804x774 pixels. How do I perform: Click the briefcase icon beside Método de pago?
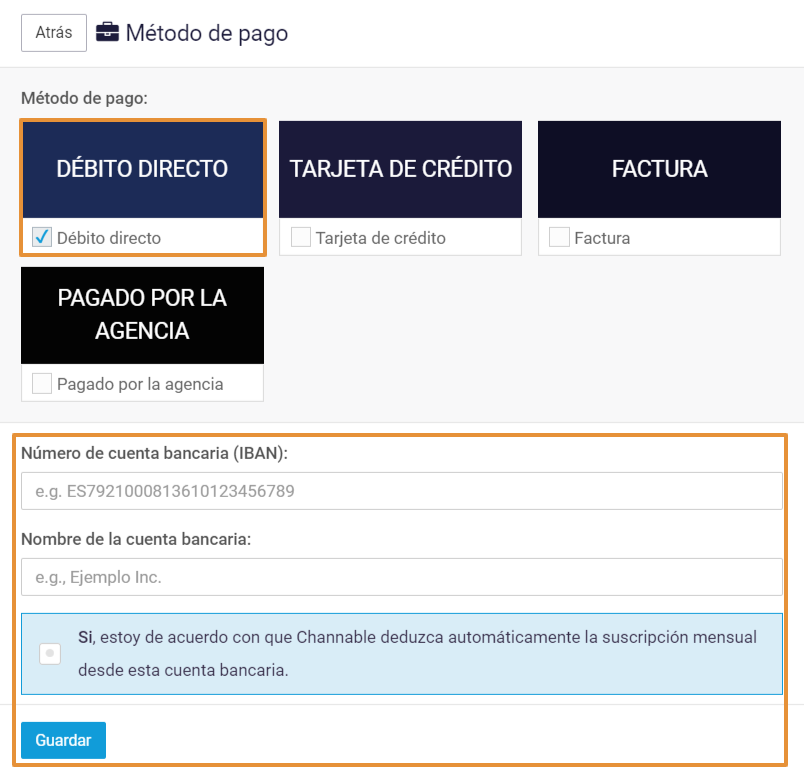107,32
